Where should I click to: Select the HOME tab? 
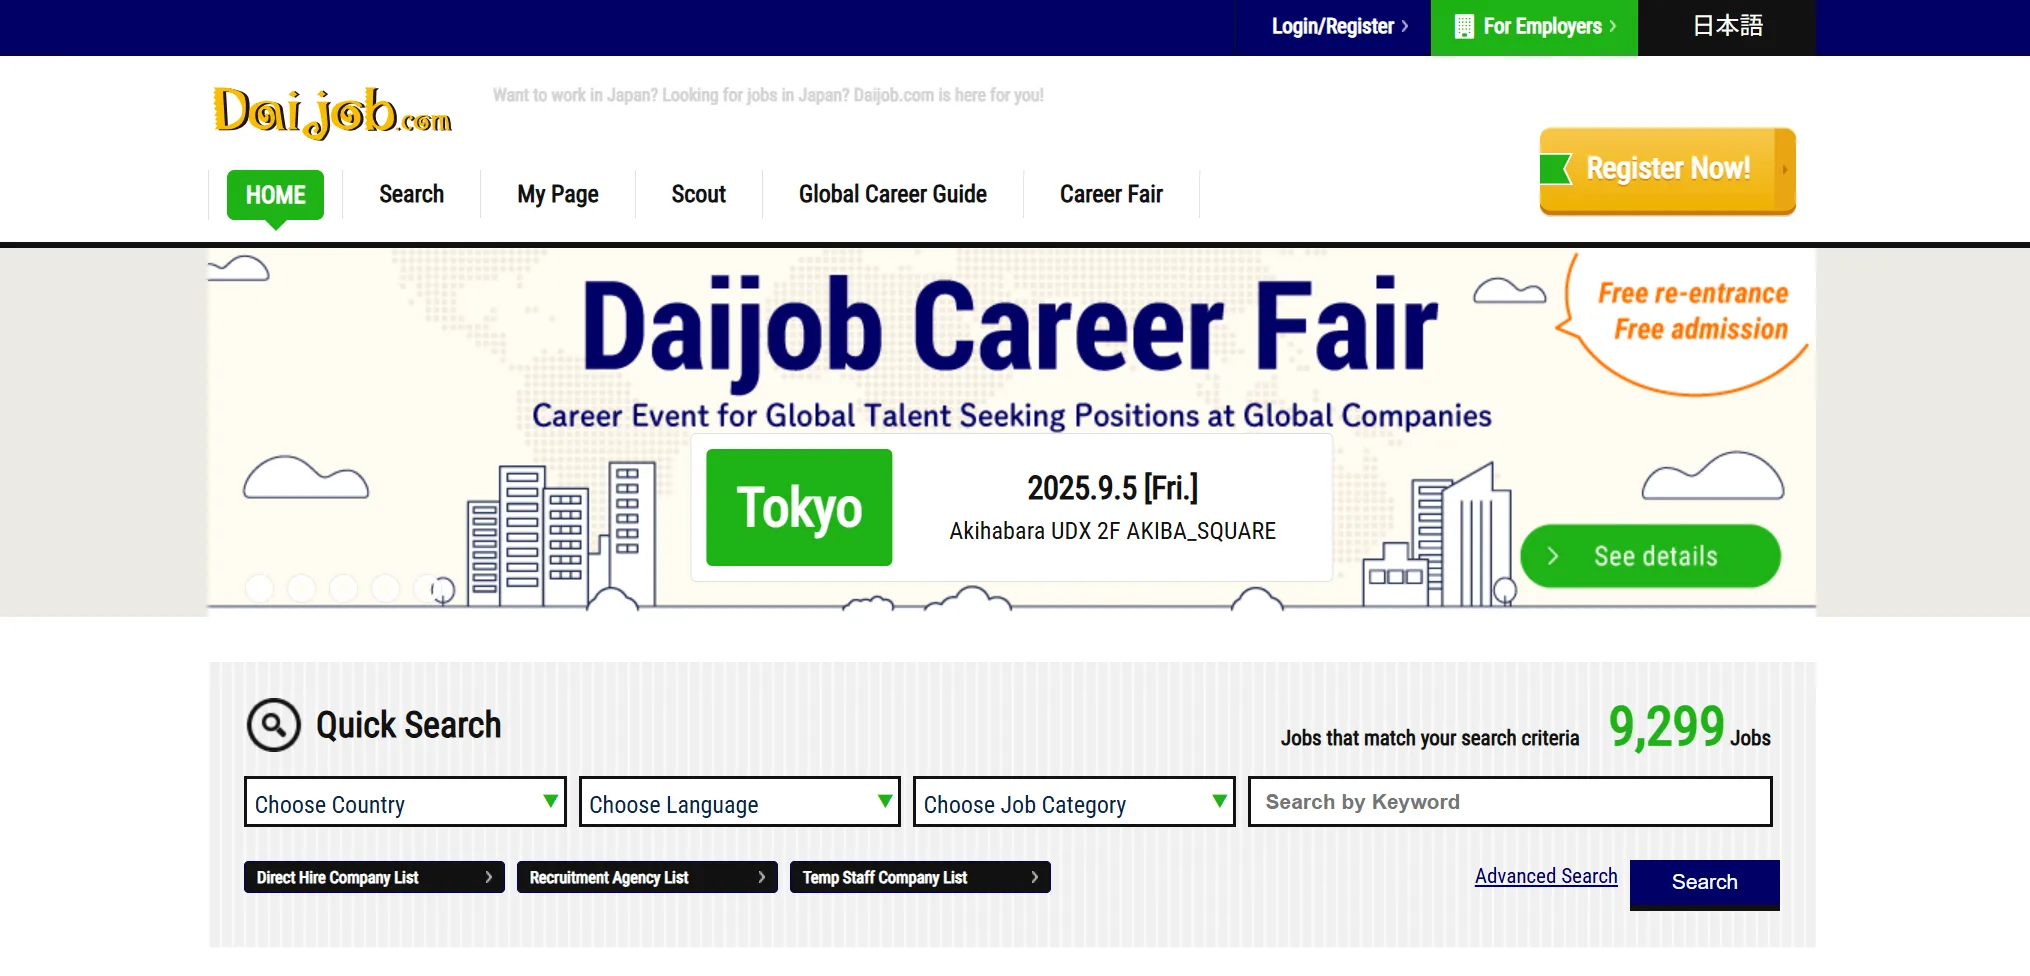click(x=275, y=194)
